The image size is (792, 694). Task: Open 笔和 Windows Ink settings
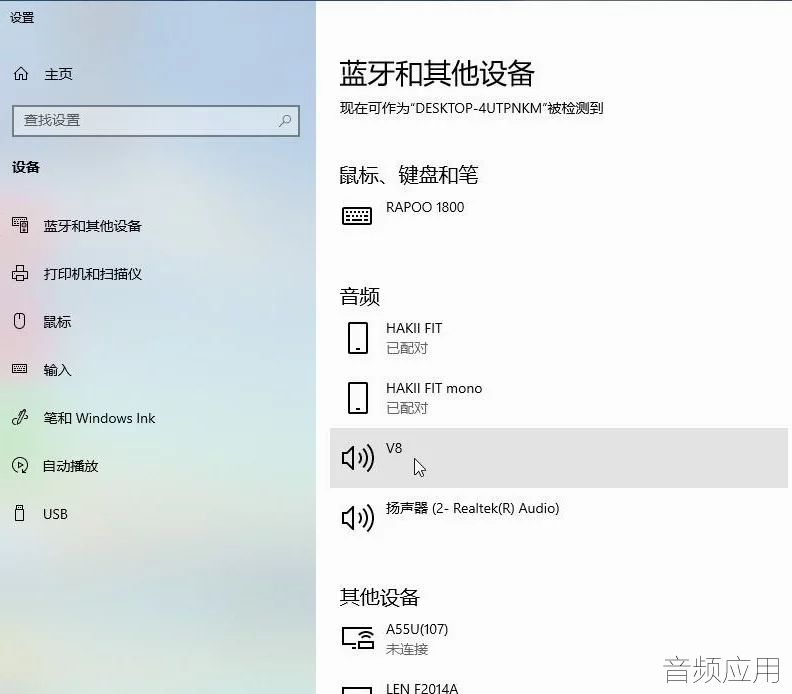click(x=100, y=418)
